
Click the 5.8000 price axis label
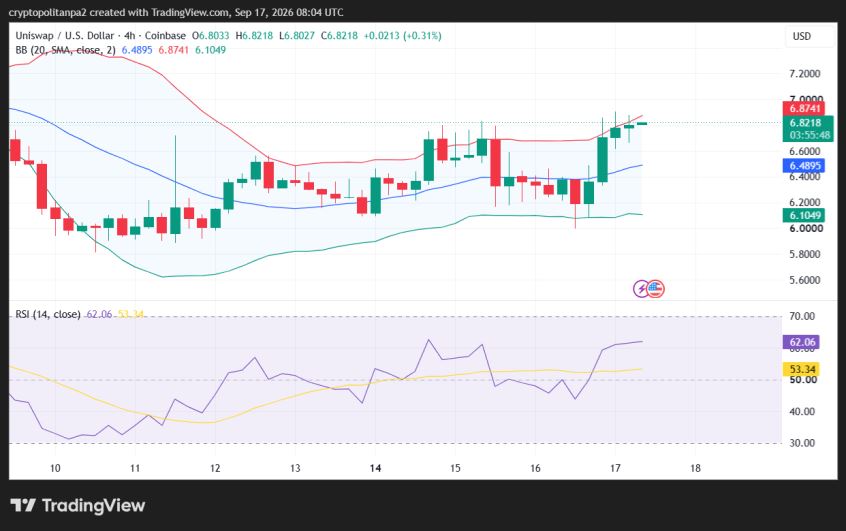pyautogui.click(x=804, y=254)
